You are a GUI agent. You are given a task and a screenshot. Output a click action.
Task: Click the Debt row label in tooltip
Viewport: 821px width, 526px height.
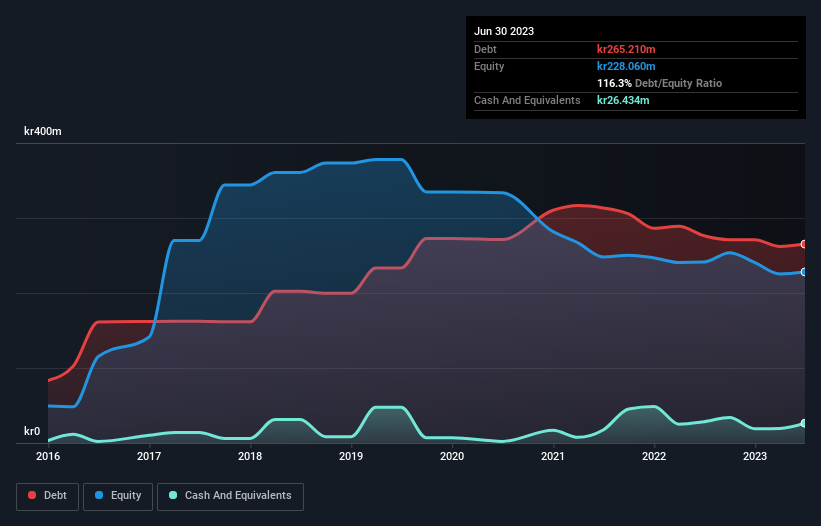click(x=485, y=49)
